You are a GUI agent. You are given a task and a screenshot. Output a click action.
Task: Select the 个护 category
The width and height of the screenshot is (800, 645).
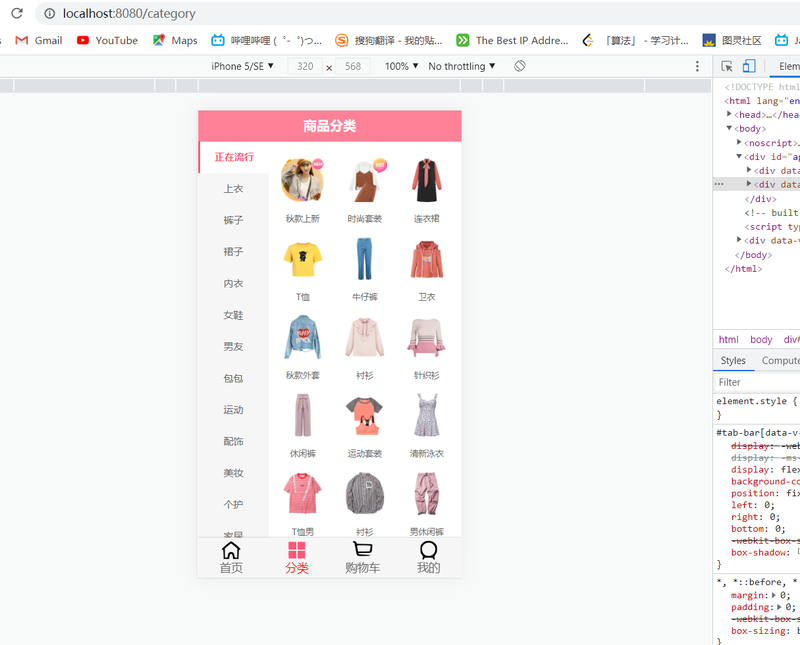[x=233, y=505]
